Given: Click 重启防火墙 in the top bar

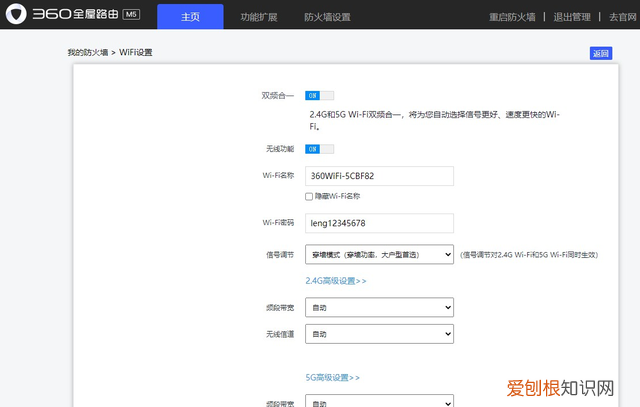Looking at the screenshot, I should coord(512,17).
